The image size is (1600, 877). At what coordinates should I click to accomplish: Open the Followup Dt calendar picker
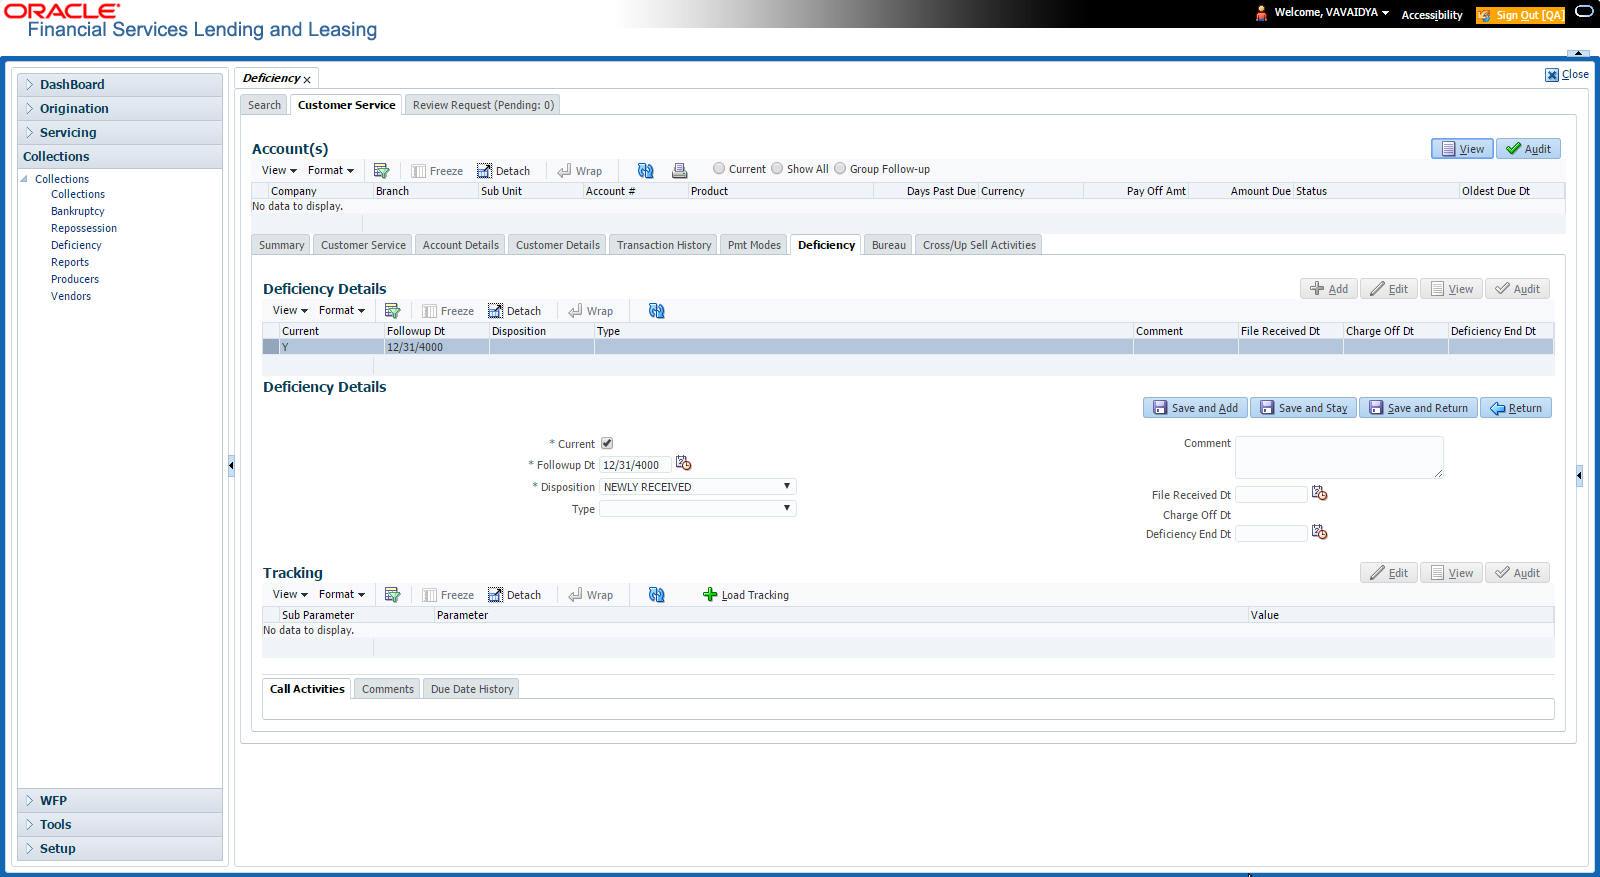[684, 463]
